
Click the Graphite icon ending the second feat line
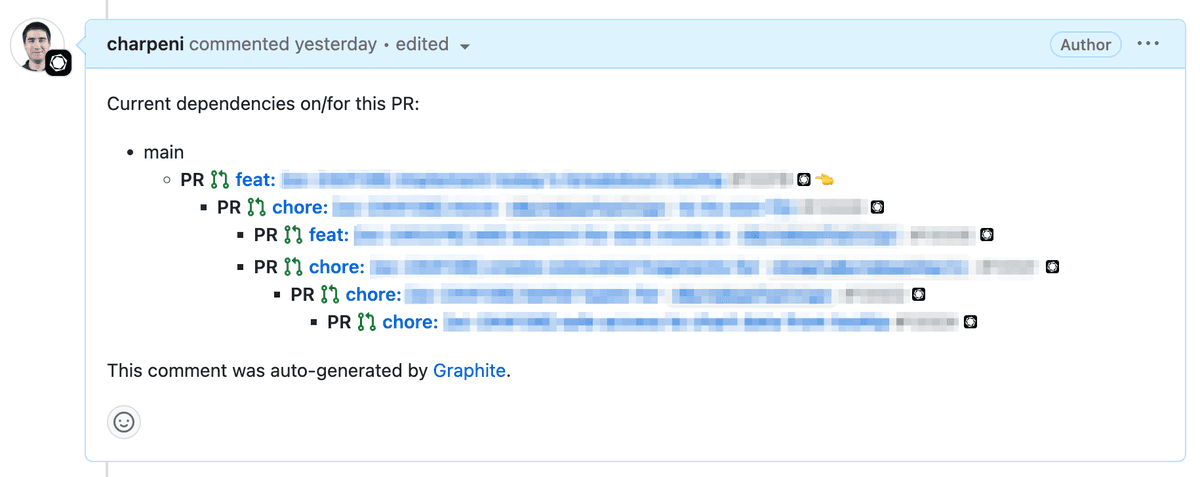986,235
